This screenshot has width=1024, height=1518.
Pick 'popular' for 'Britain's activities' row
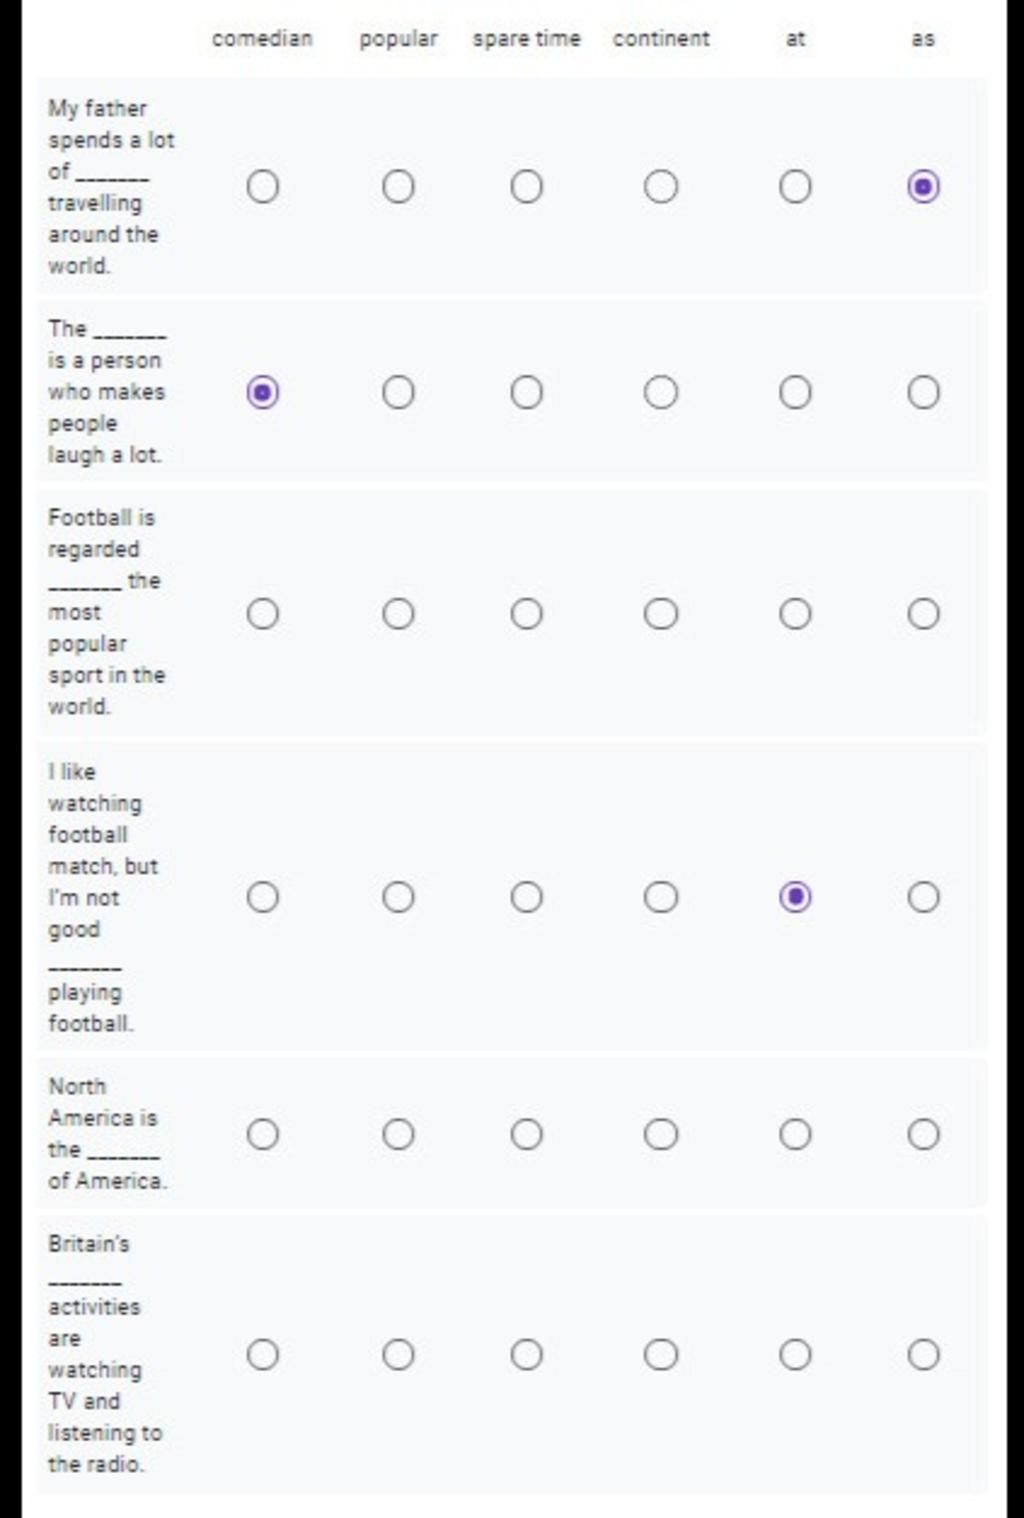pyautogui.click(x=398, y=1354)
